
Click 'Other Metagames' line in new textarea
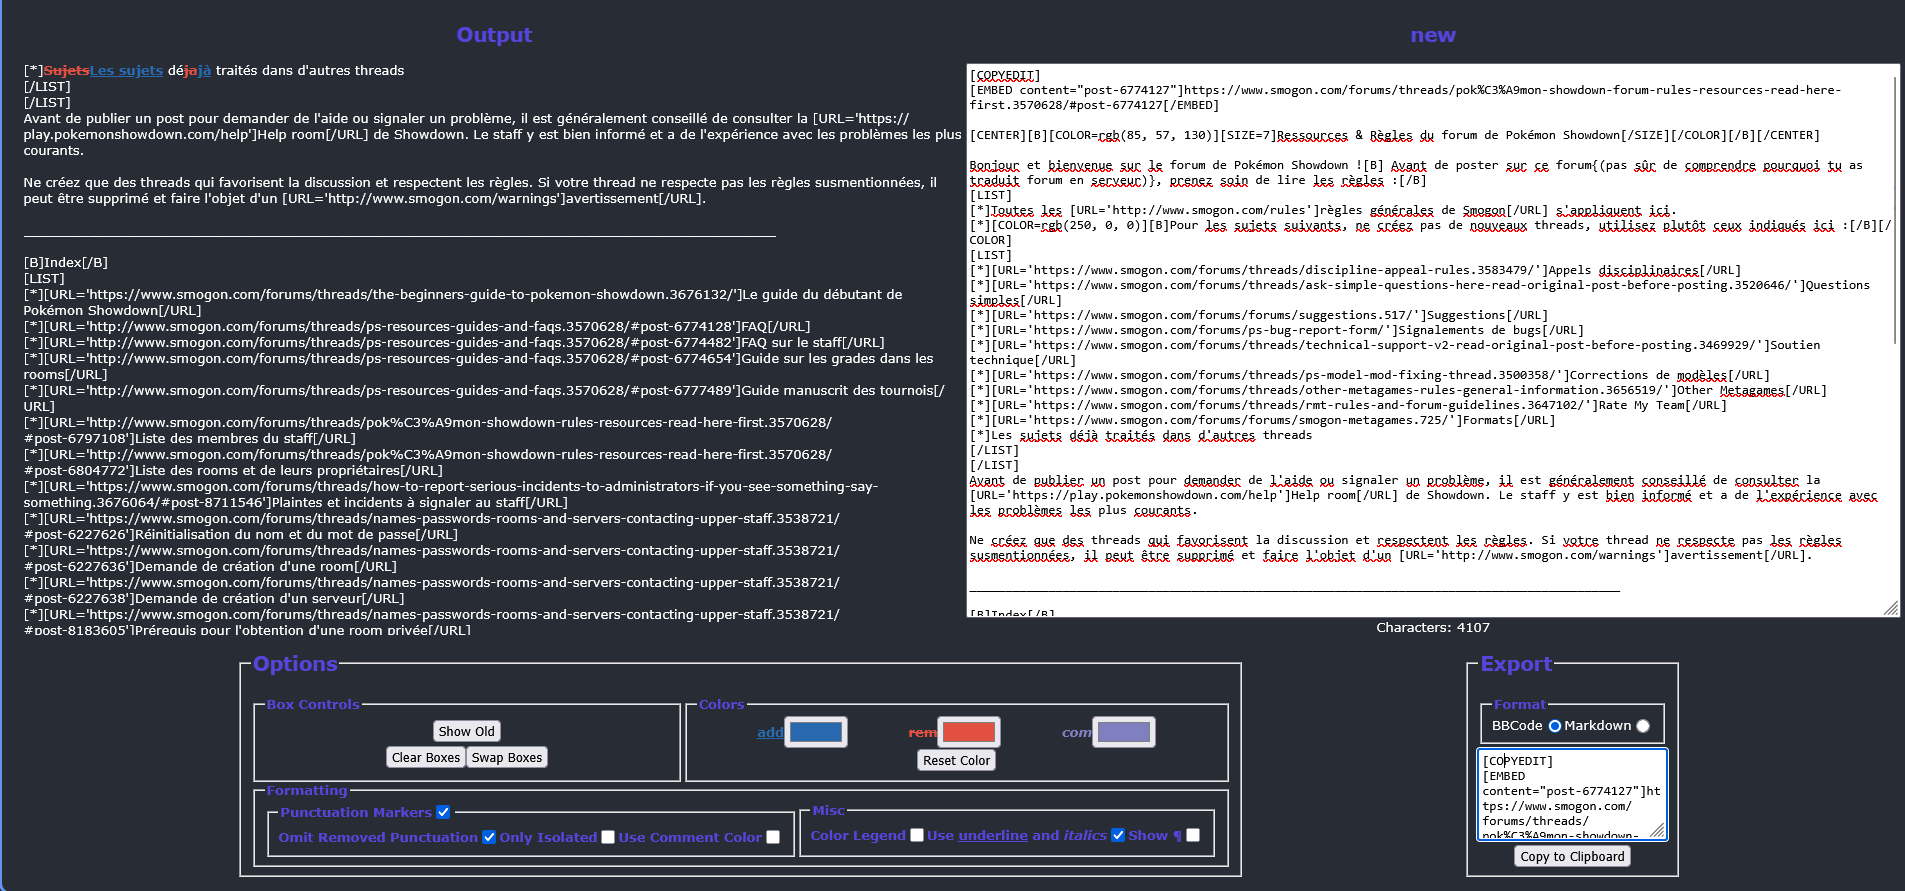[1398, 390]
